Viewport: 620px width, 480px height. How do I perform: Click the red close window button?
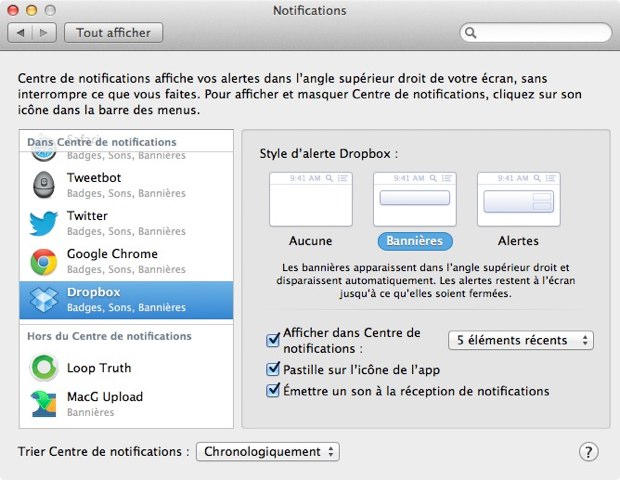[x=13, y=10]
